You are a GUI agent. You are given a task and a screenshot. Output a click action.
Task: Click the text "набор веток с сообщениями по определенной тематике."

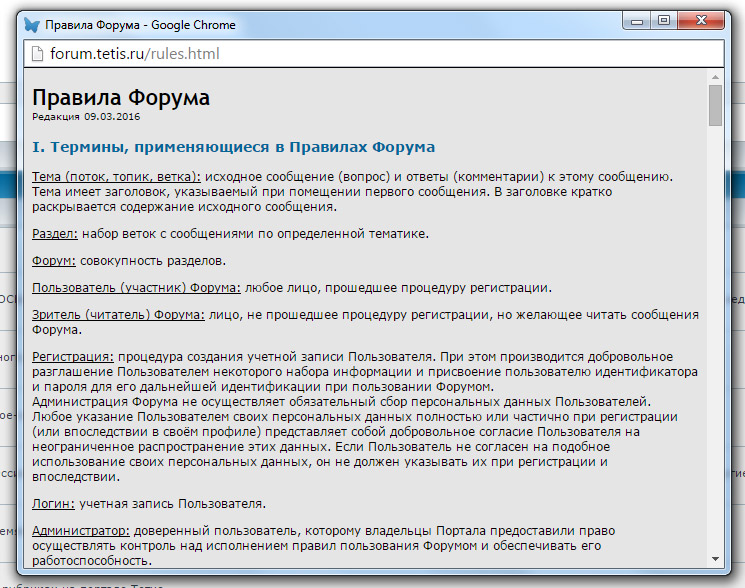tap(255, 234)
